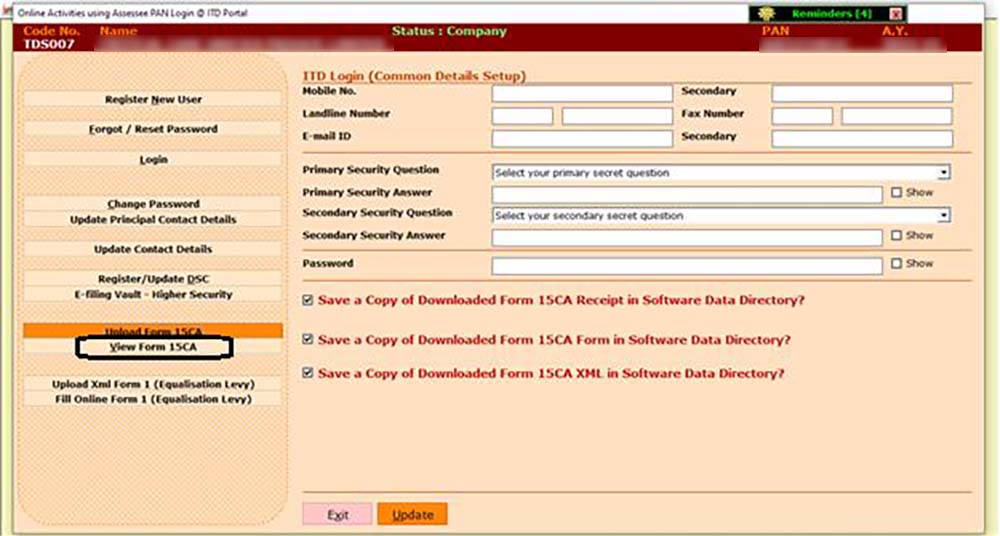Uncheck Save Downloaded Form 15CA Form option
The height and width of the screenshot is (536, 1000).
click(x=308, y=340)
